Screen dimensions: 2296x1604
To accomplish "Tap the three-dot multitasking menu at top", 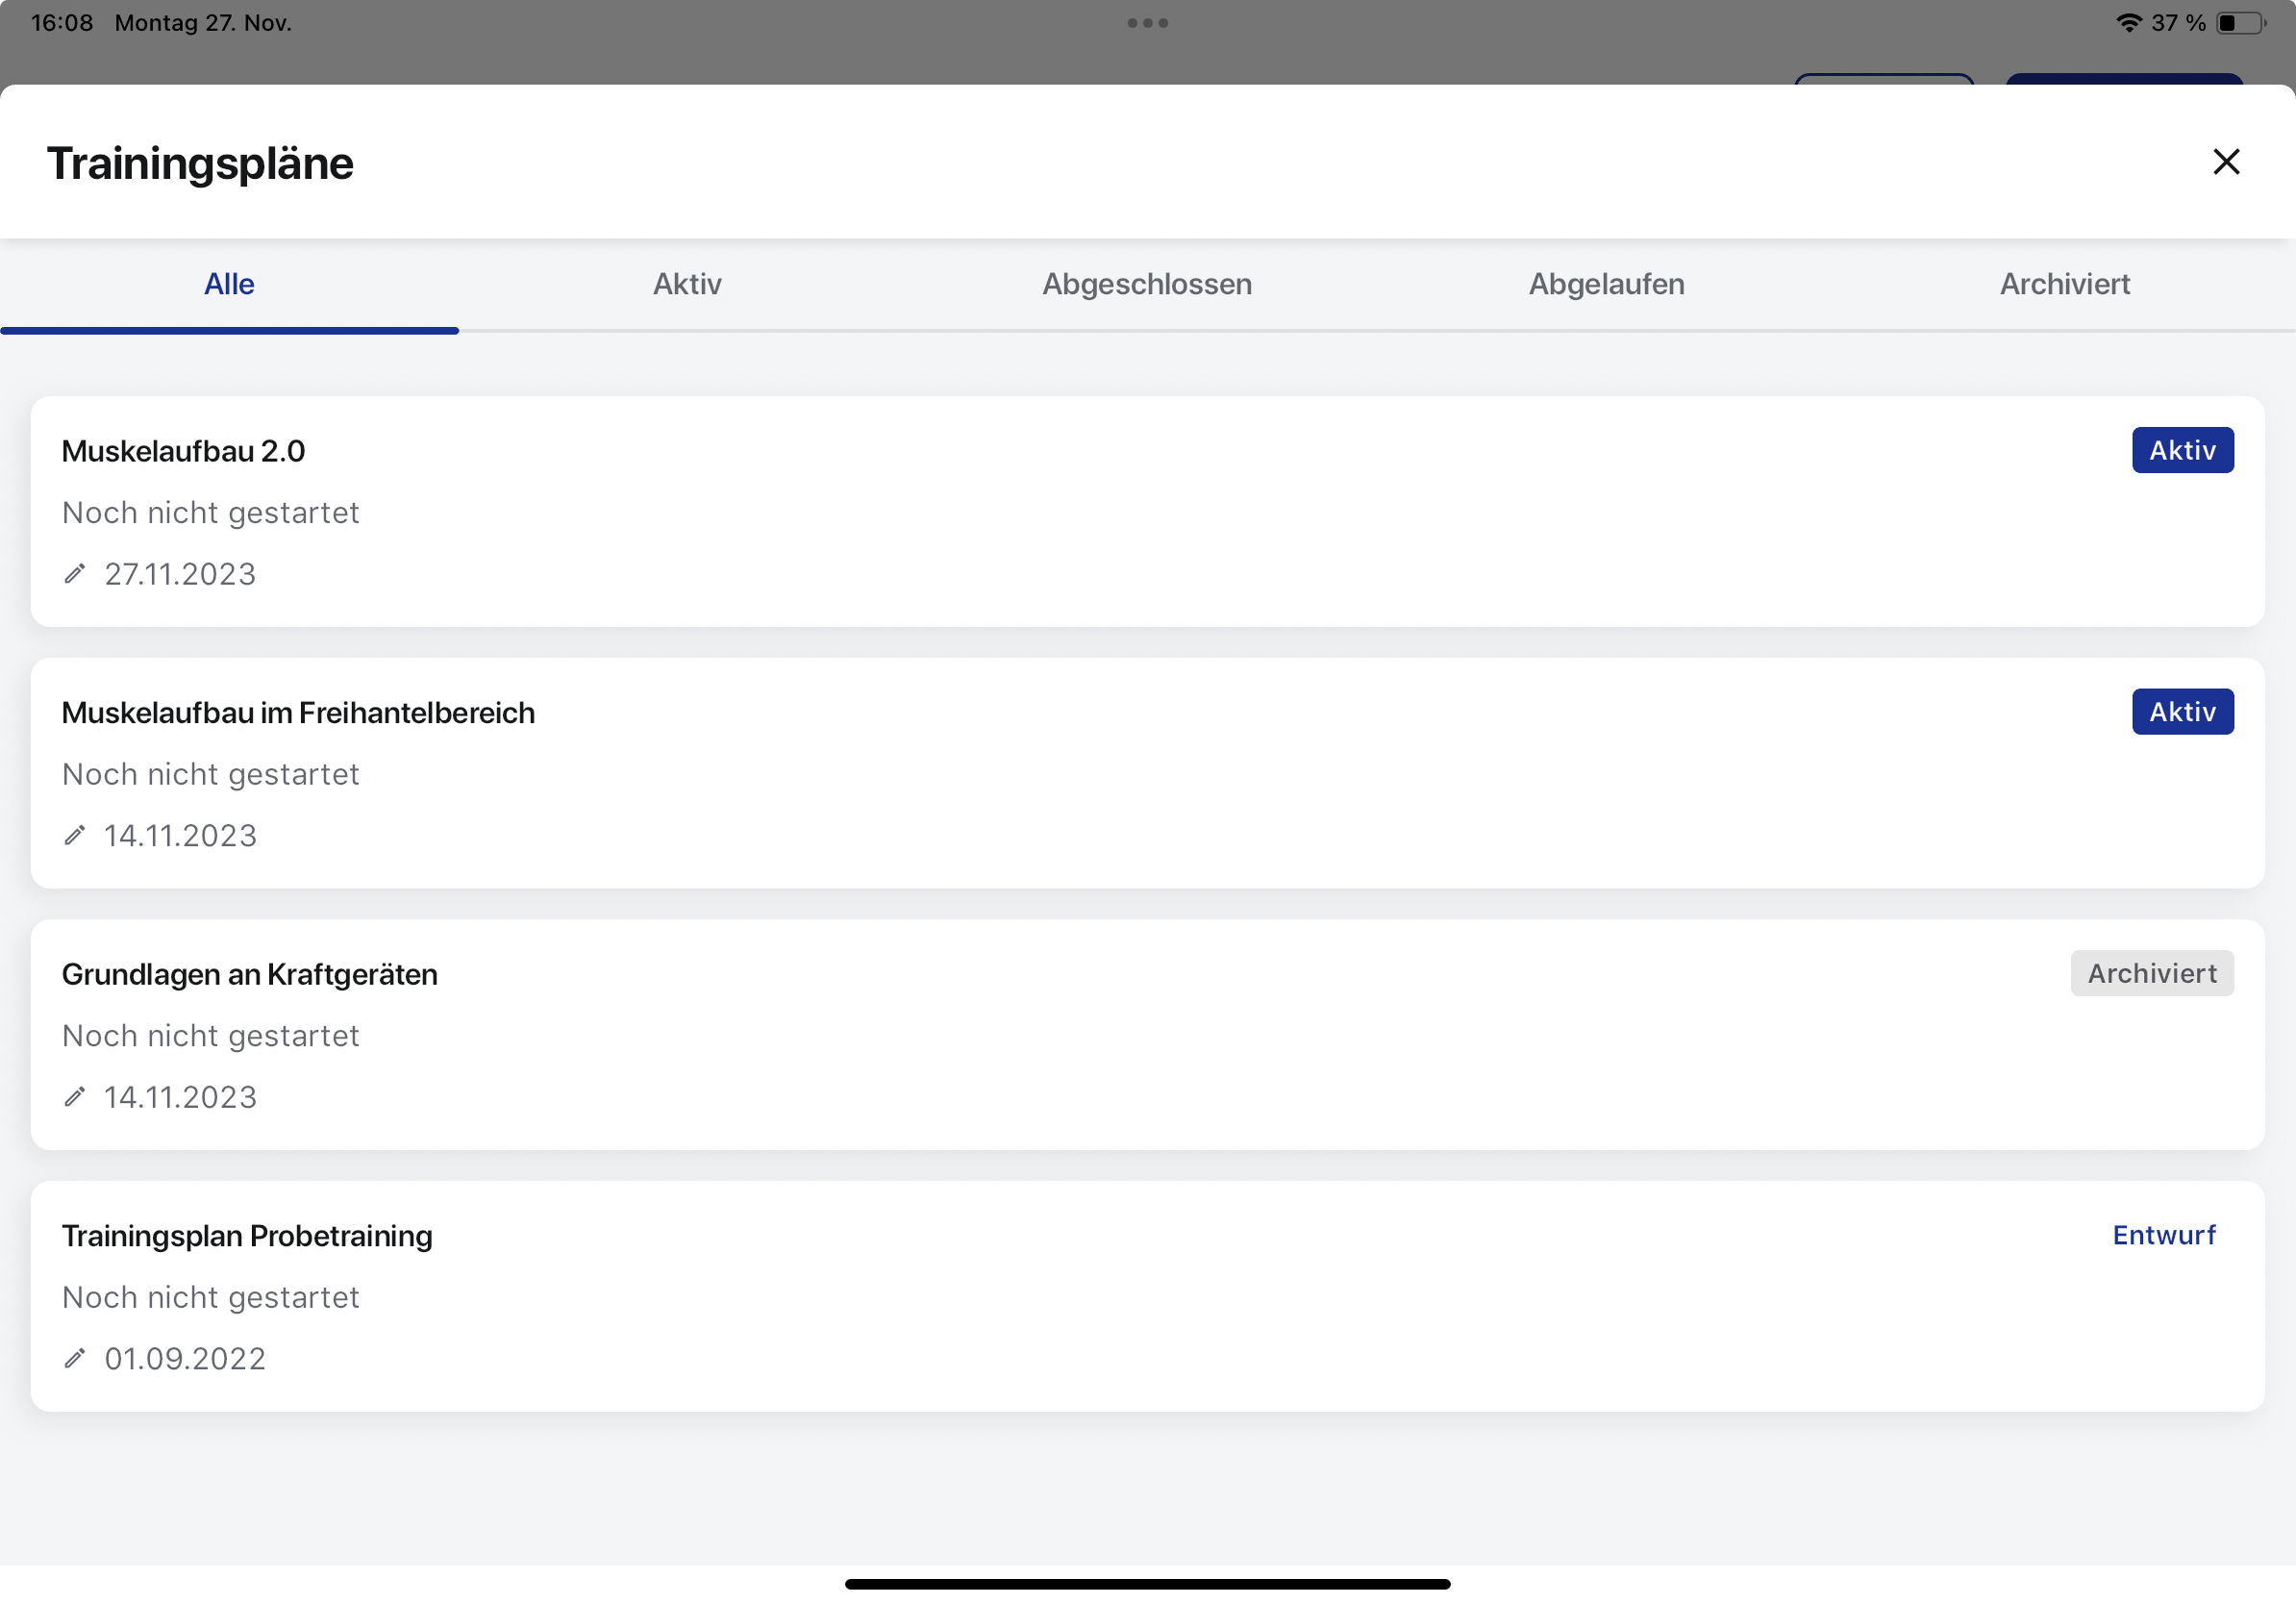I will (x=1147, y=23).
